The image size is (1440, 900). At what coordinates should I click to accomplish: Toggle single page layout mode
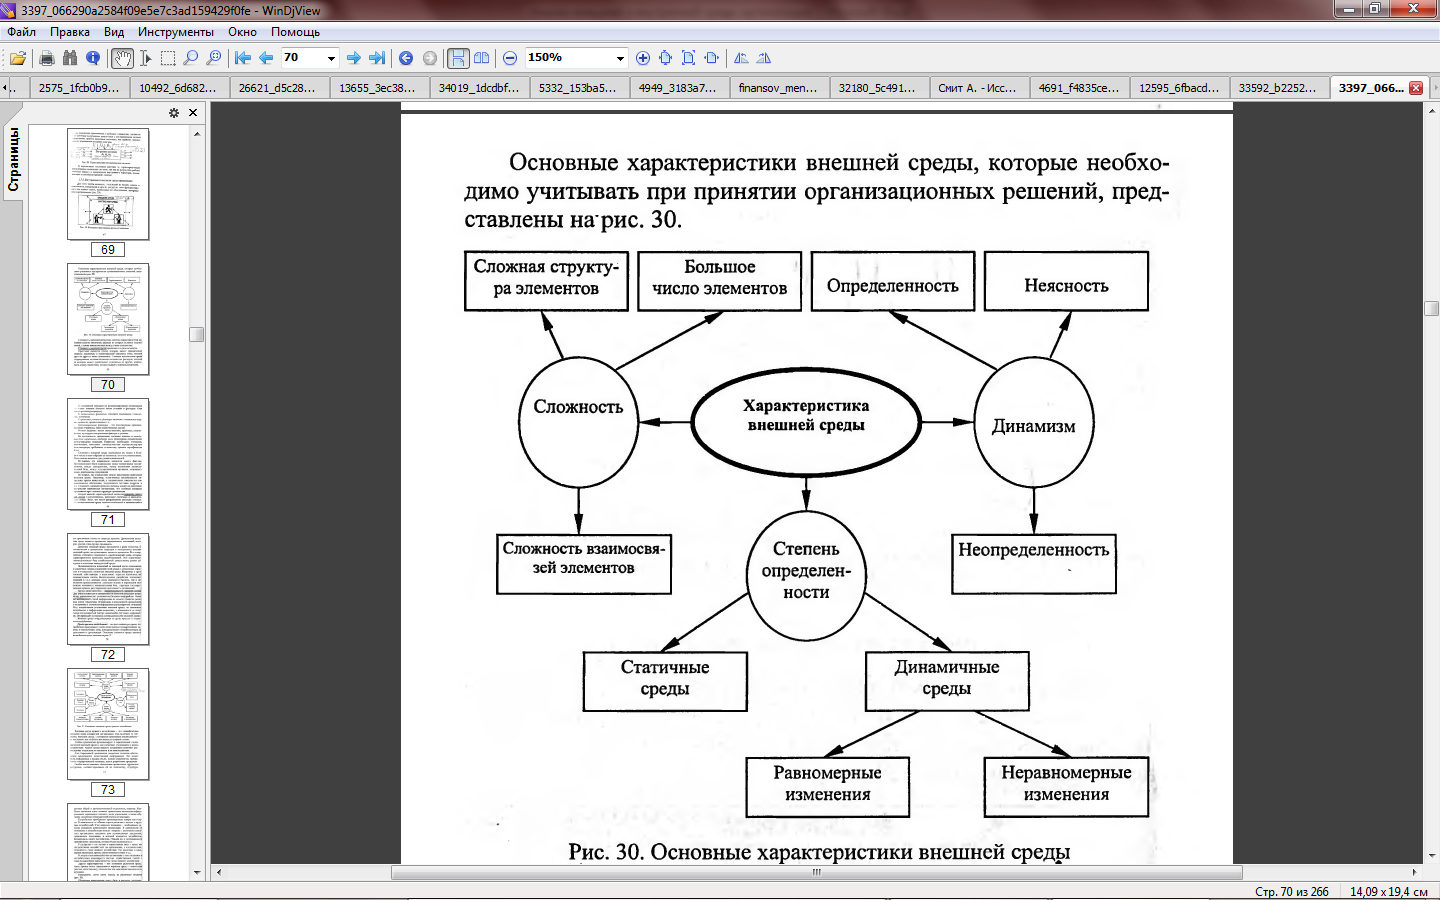point(458,58)
